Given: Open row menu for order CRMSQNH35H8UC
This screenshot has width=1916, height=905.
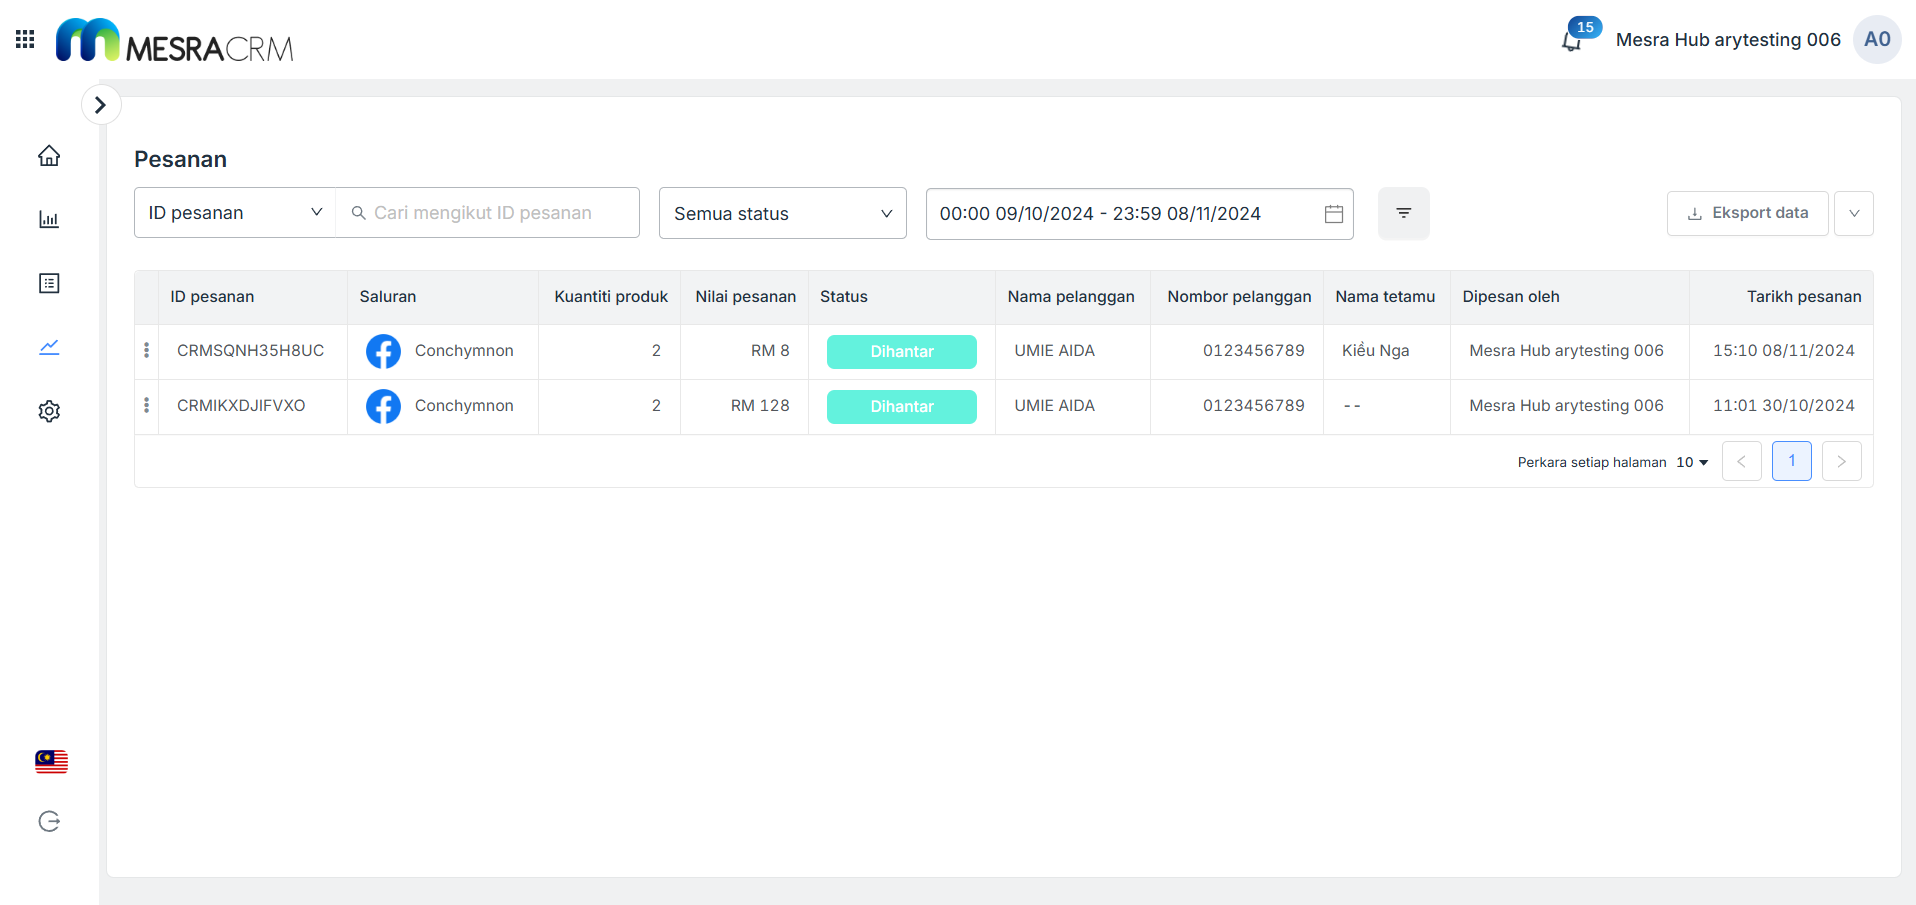Looking at the screenshot, I should (x=147, y=350).
